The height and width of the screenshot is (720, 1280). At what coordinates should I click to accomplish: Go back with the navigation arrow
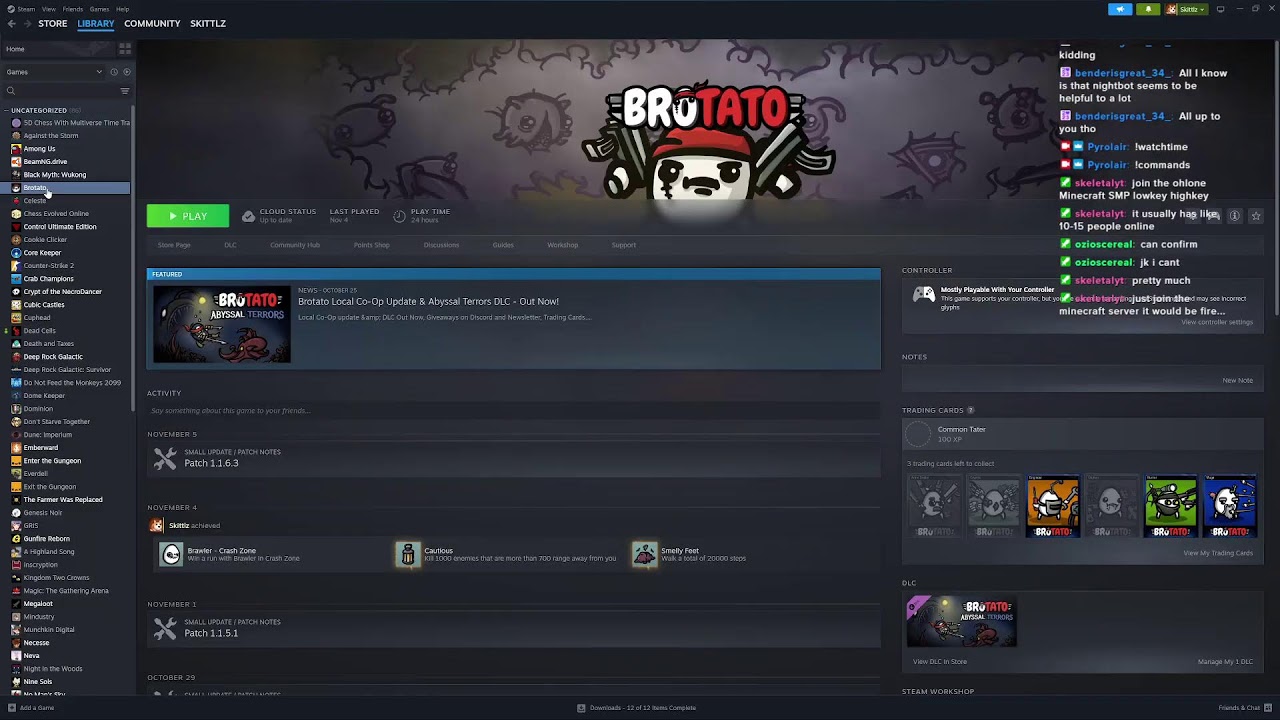(11, 24)
